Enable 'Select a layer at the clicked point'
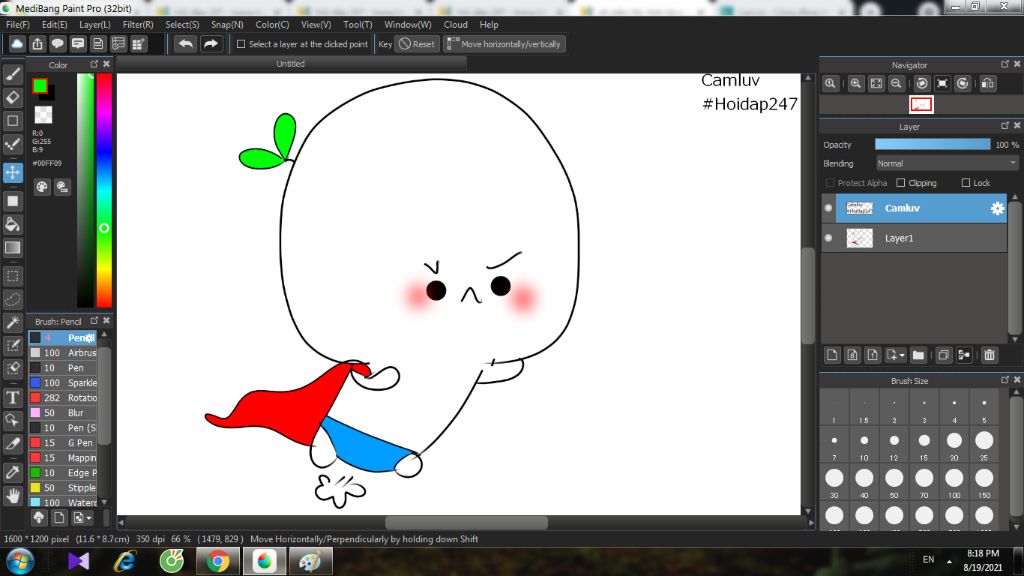Viewport: 1024px width, 576px height. (241, 44)
